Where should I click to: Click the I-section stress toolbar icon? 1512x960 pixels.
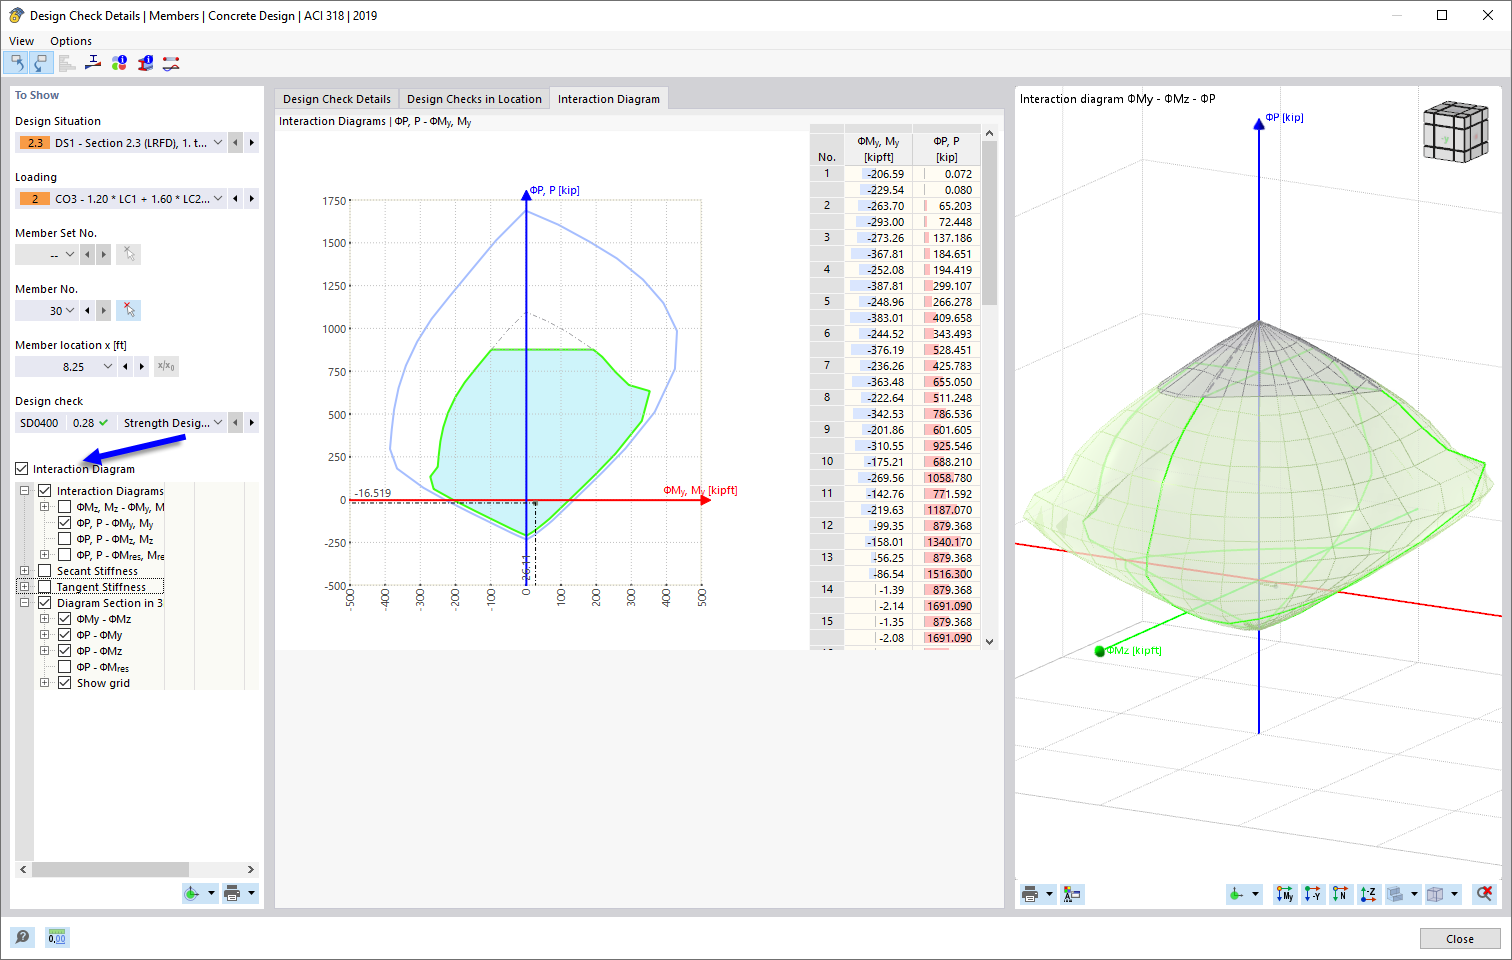pos(93,63)
